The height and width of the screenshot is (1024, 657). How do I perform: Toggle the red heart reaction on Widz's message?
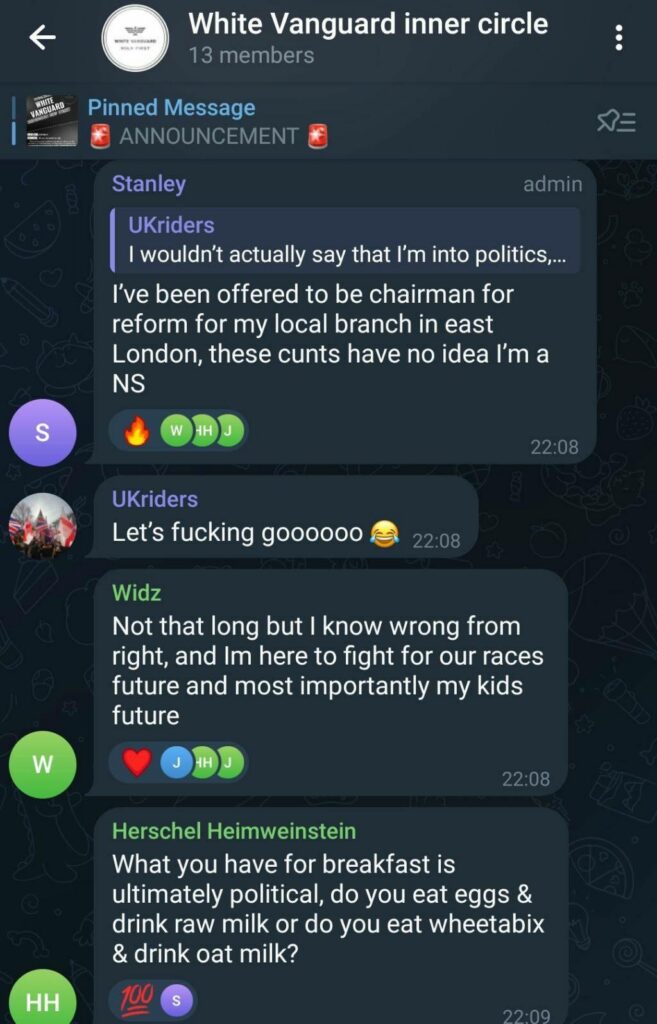coord(137,764)
